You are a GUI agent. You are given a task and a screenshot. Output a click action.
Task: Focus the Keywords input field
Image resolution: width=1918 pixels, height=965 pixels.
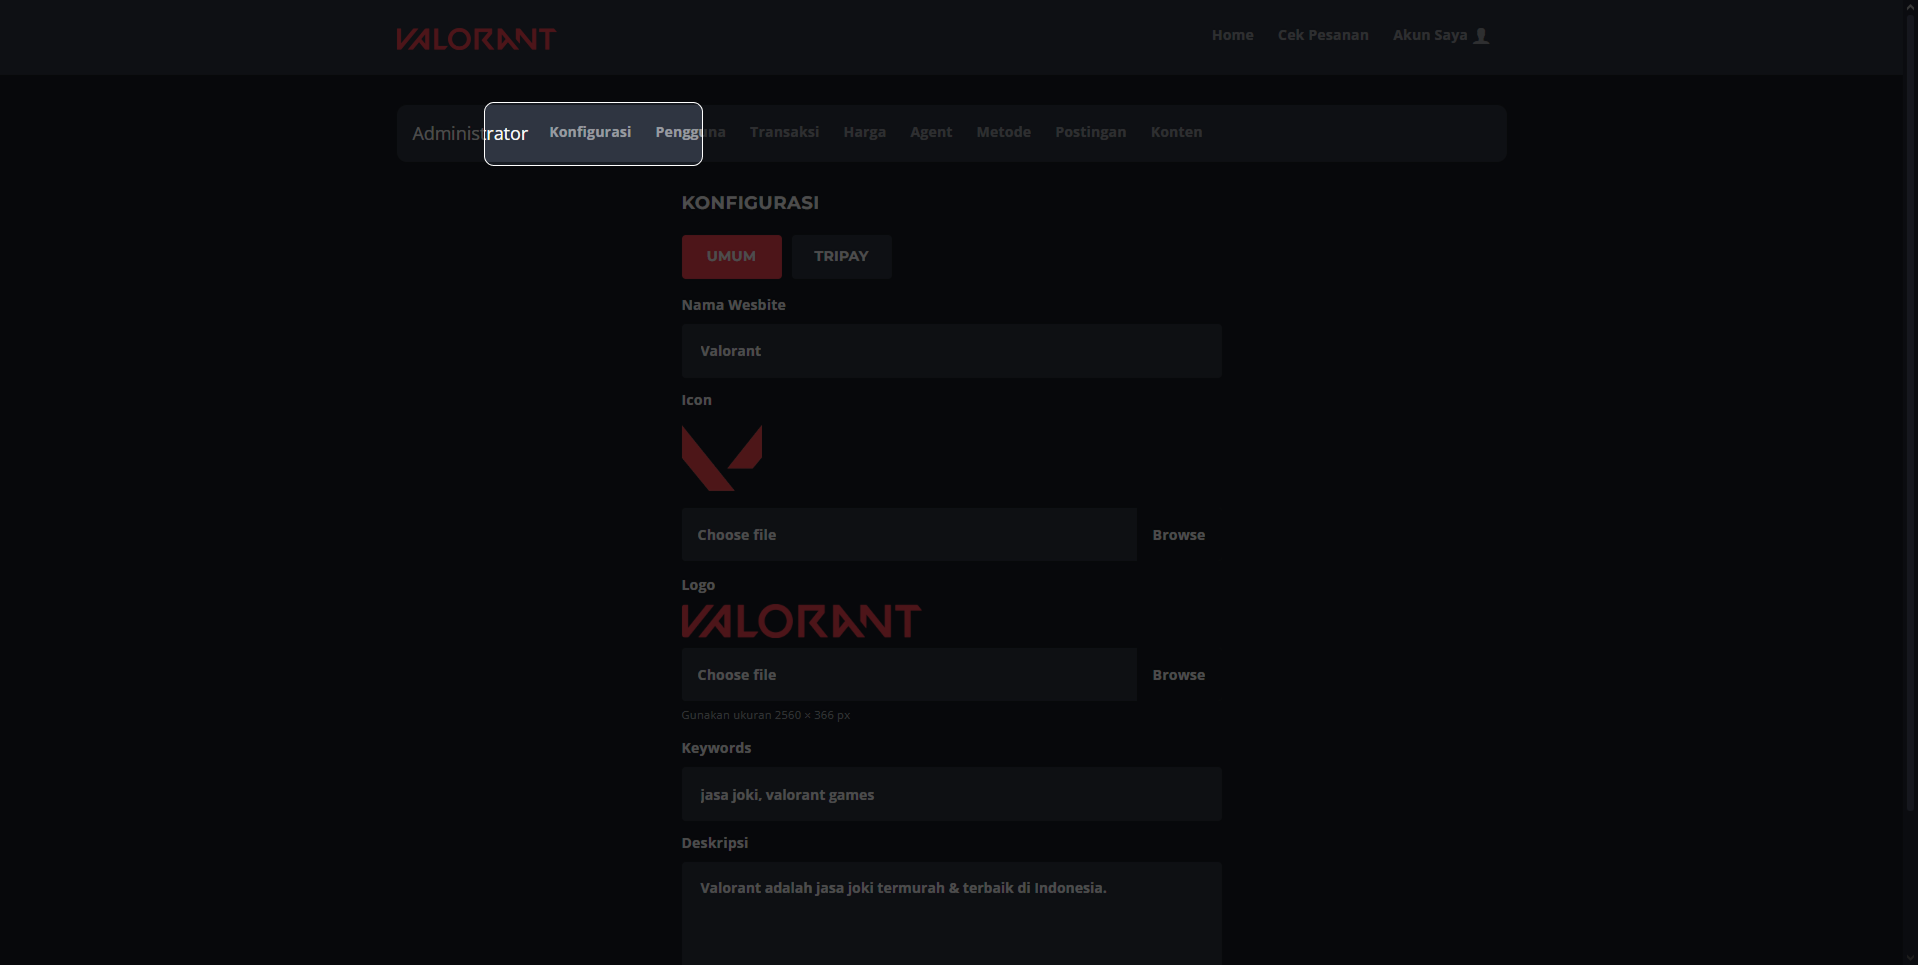coord(952,795)
